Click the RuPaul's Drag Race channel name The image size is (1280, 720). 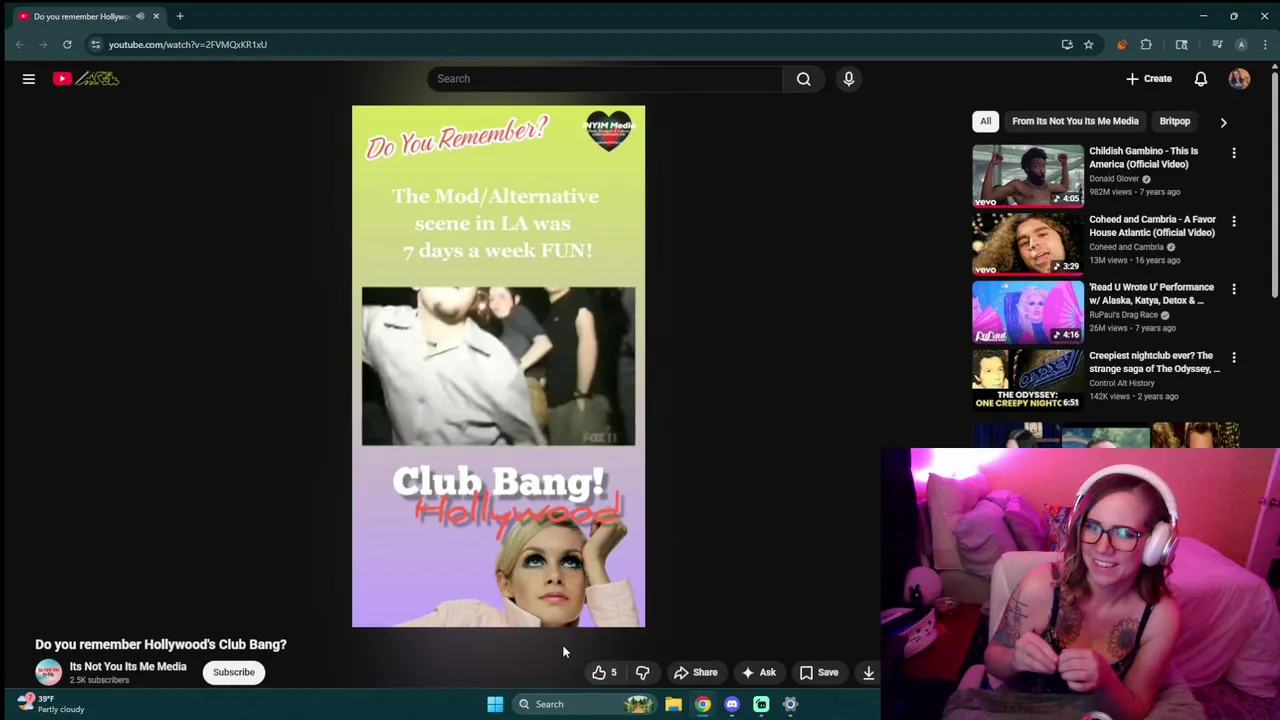[x=1123, y=315]
